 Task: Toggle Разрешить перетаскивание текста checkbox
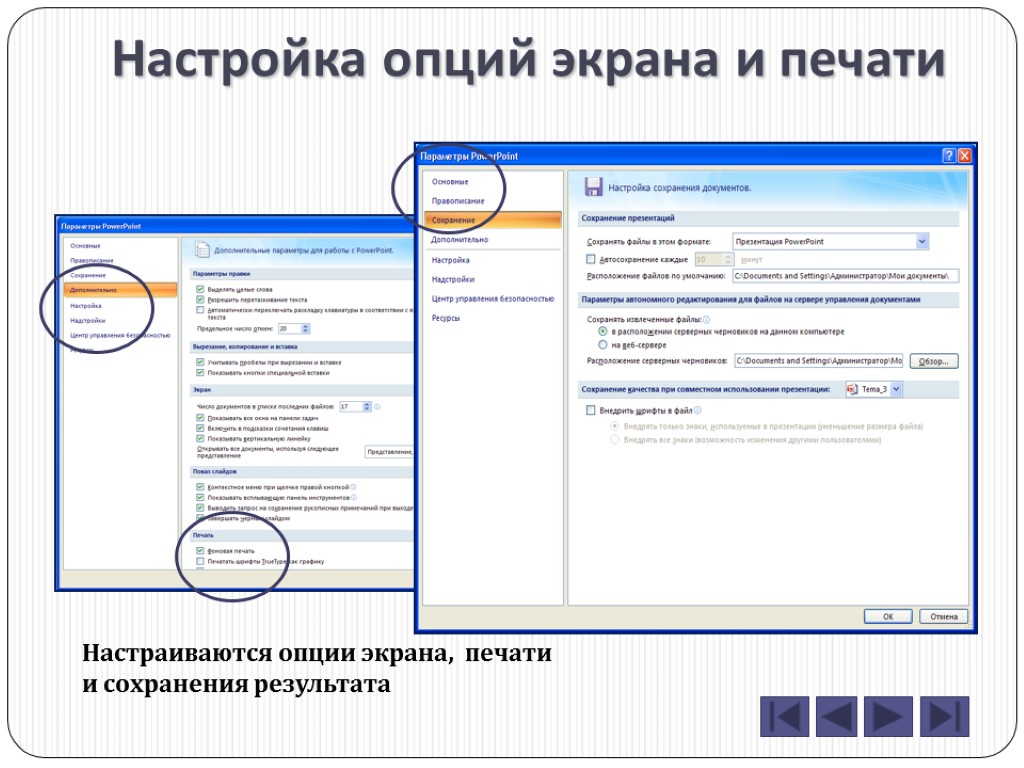click(x=200, y=299)
